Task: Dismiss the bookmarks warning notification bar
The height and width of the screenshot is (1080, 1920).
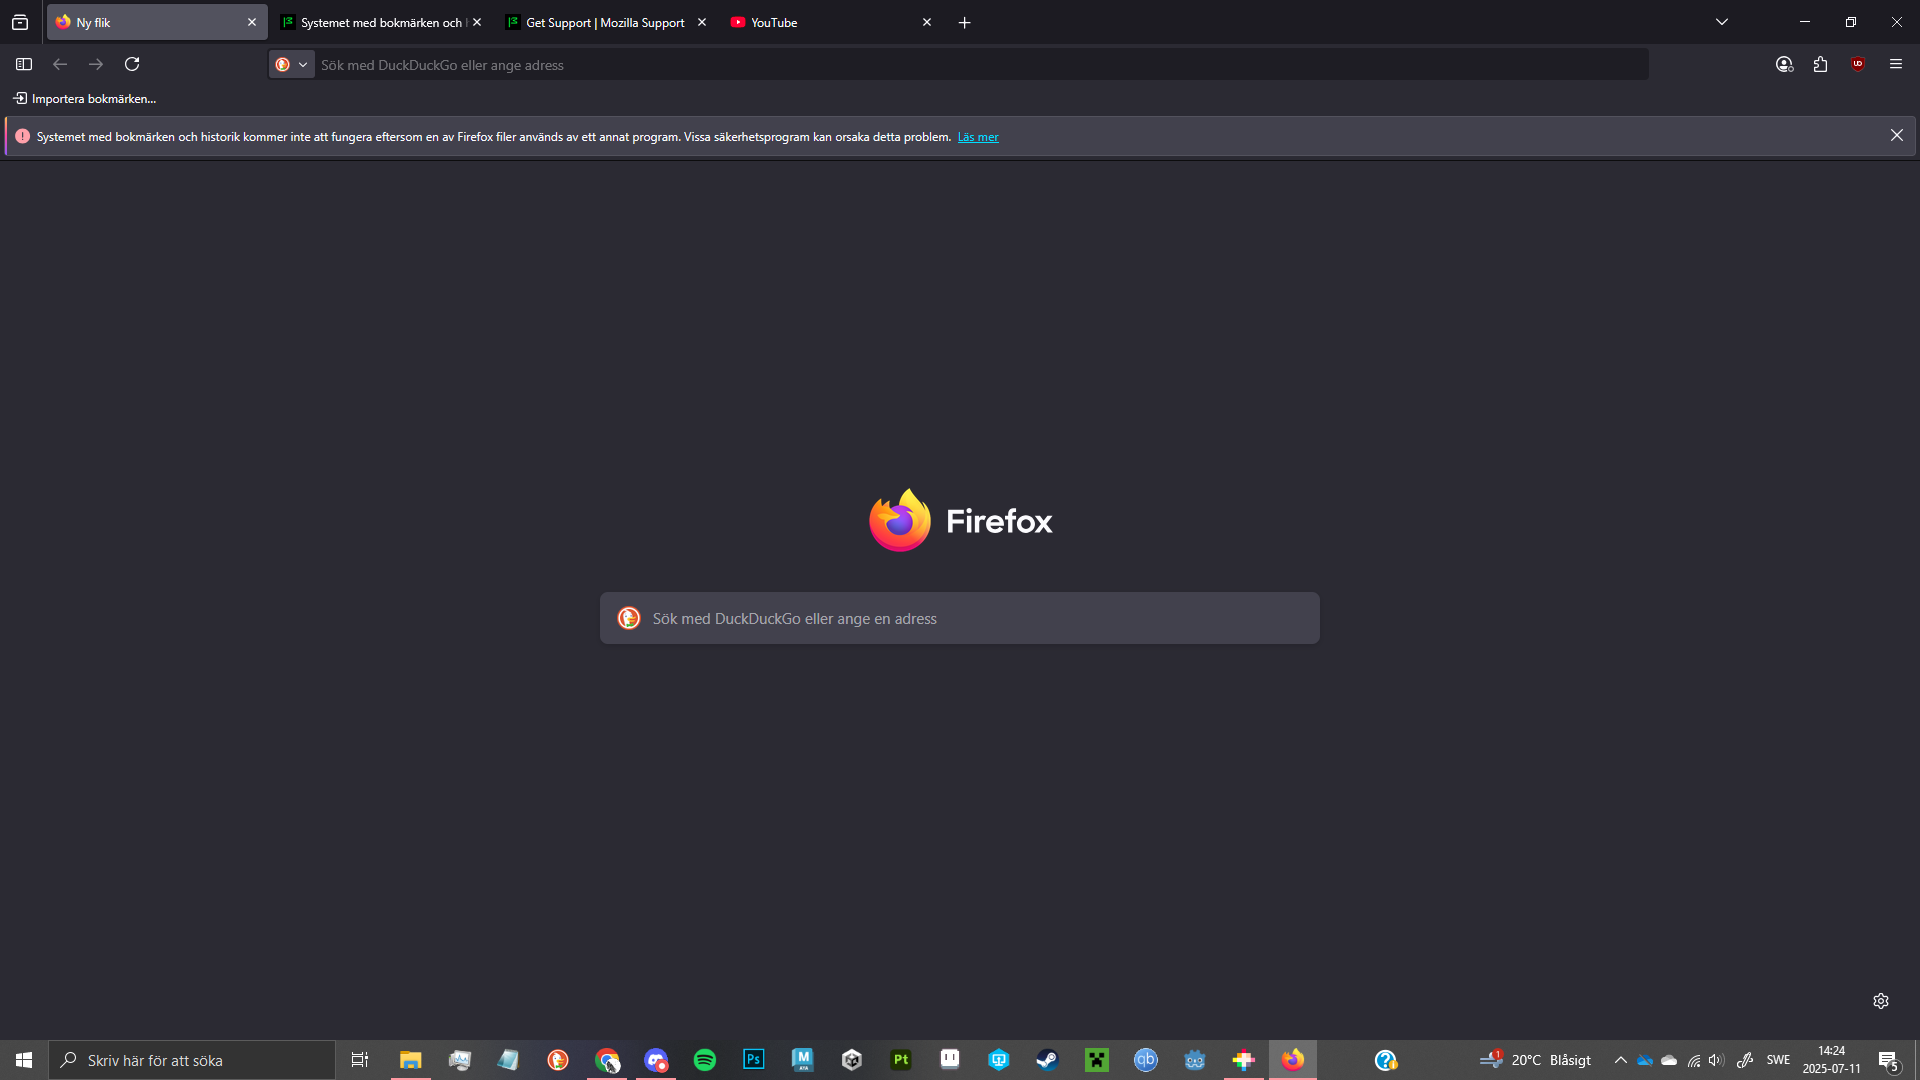Action: tap(1897, 135)
